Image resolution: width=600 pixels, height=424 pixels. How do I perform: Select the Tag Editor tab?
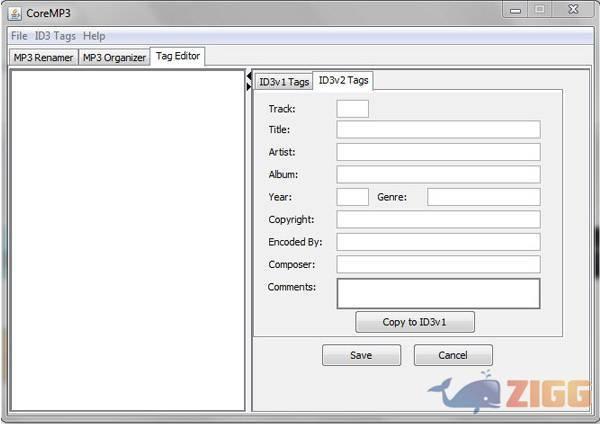click(178, 56)
